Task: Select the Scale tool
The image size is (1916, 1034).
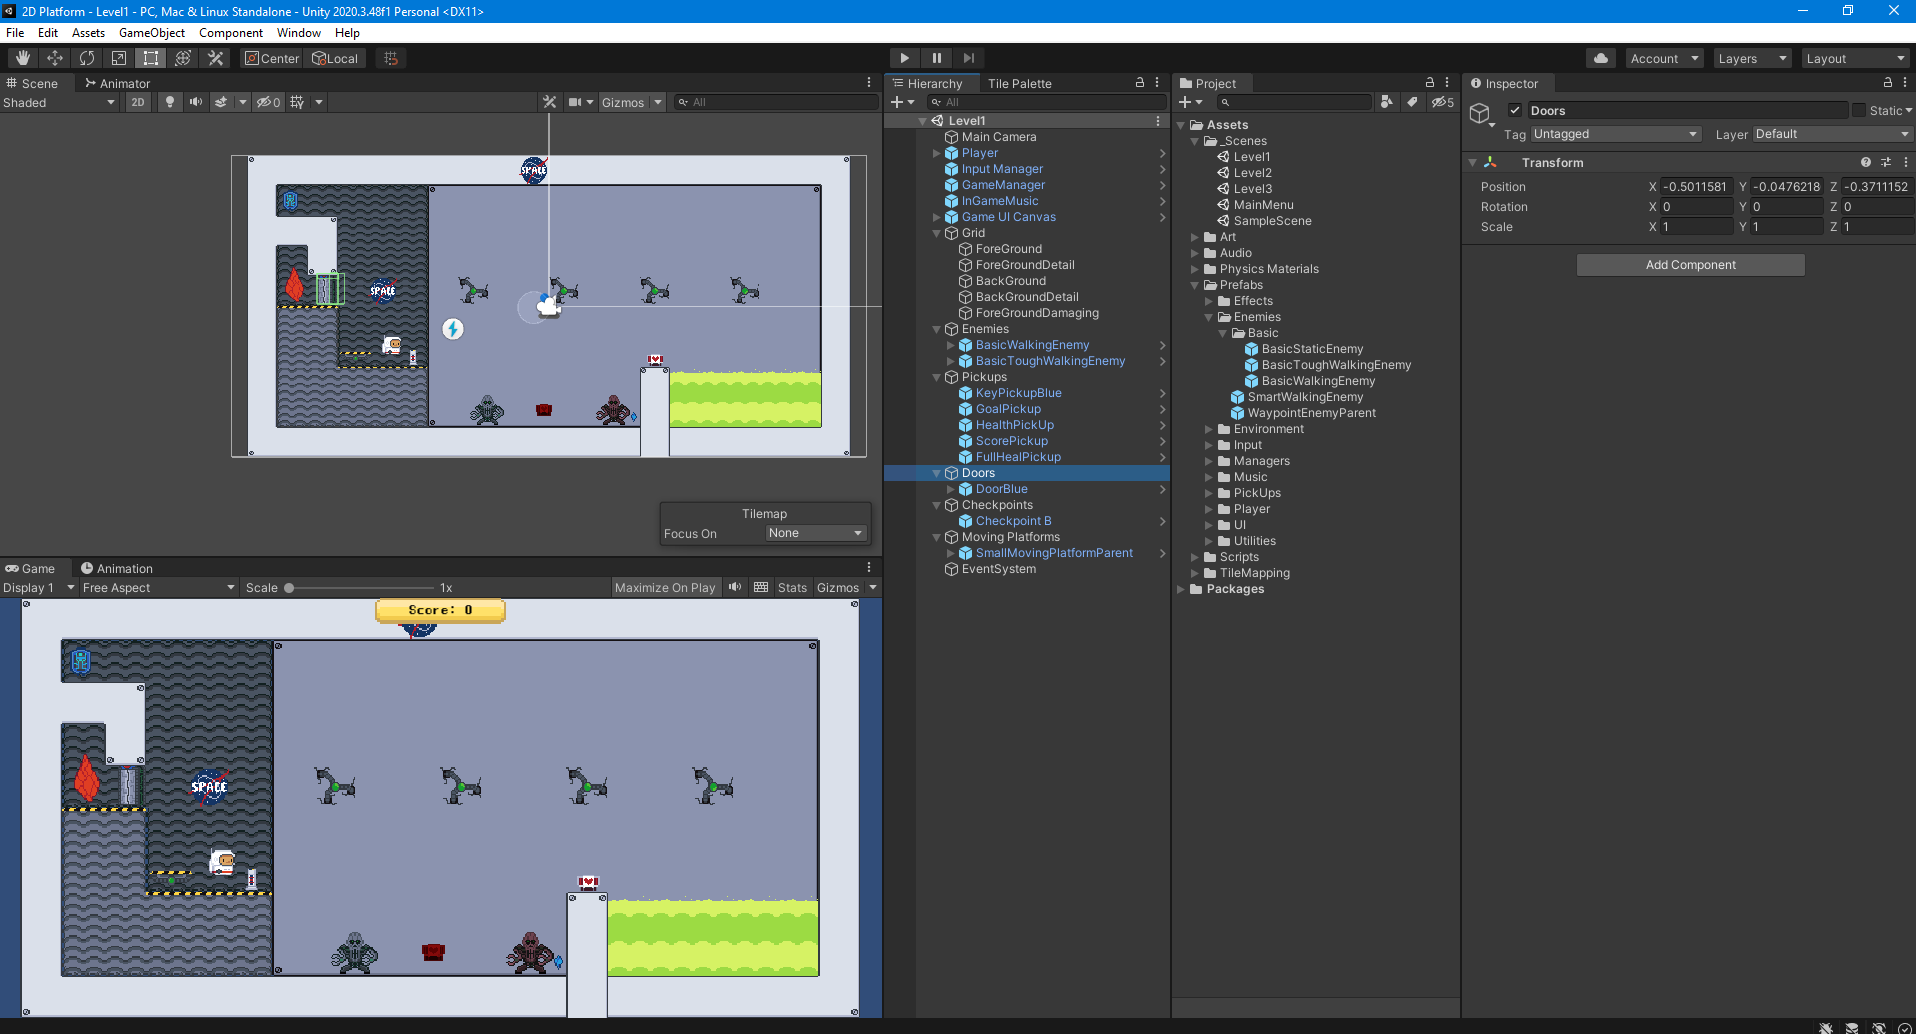Action: [x=119, y=58]
